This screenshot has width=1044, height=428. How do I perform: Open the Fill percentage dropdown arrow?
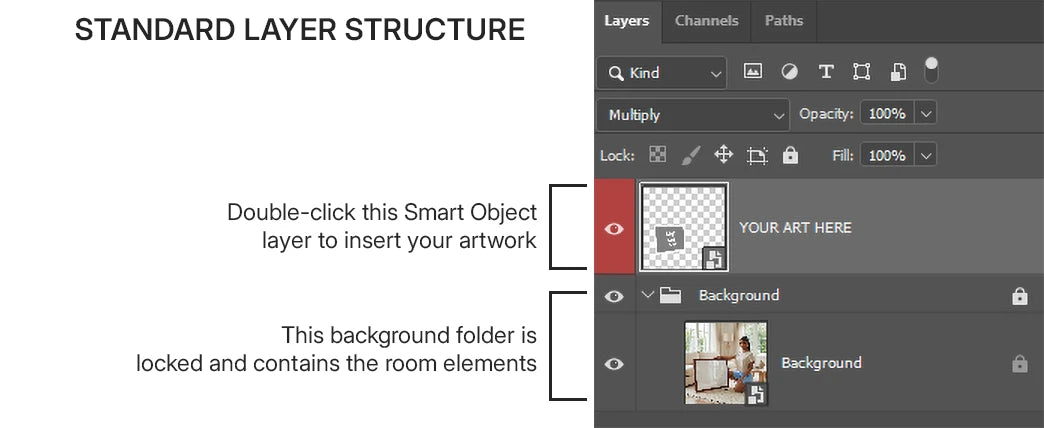pos(926,156)
